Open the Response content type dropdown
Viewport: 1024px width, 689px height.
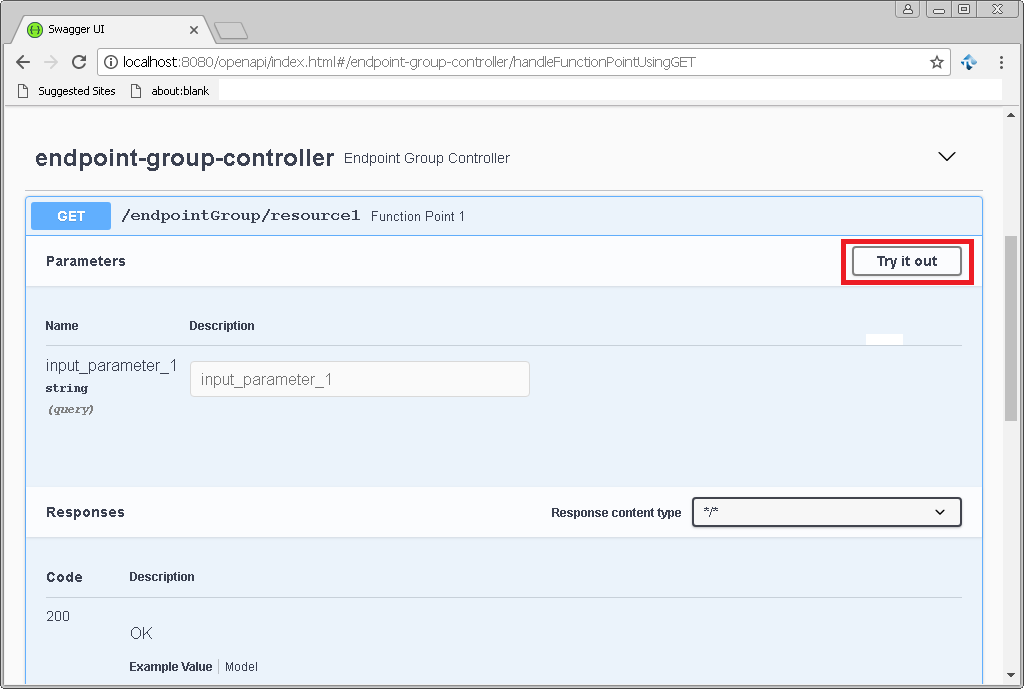(x=827, y=512)
